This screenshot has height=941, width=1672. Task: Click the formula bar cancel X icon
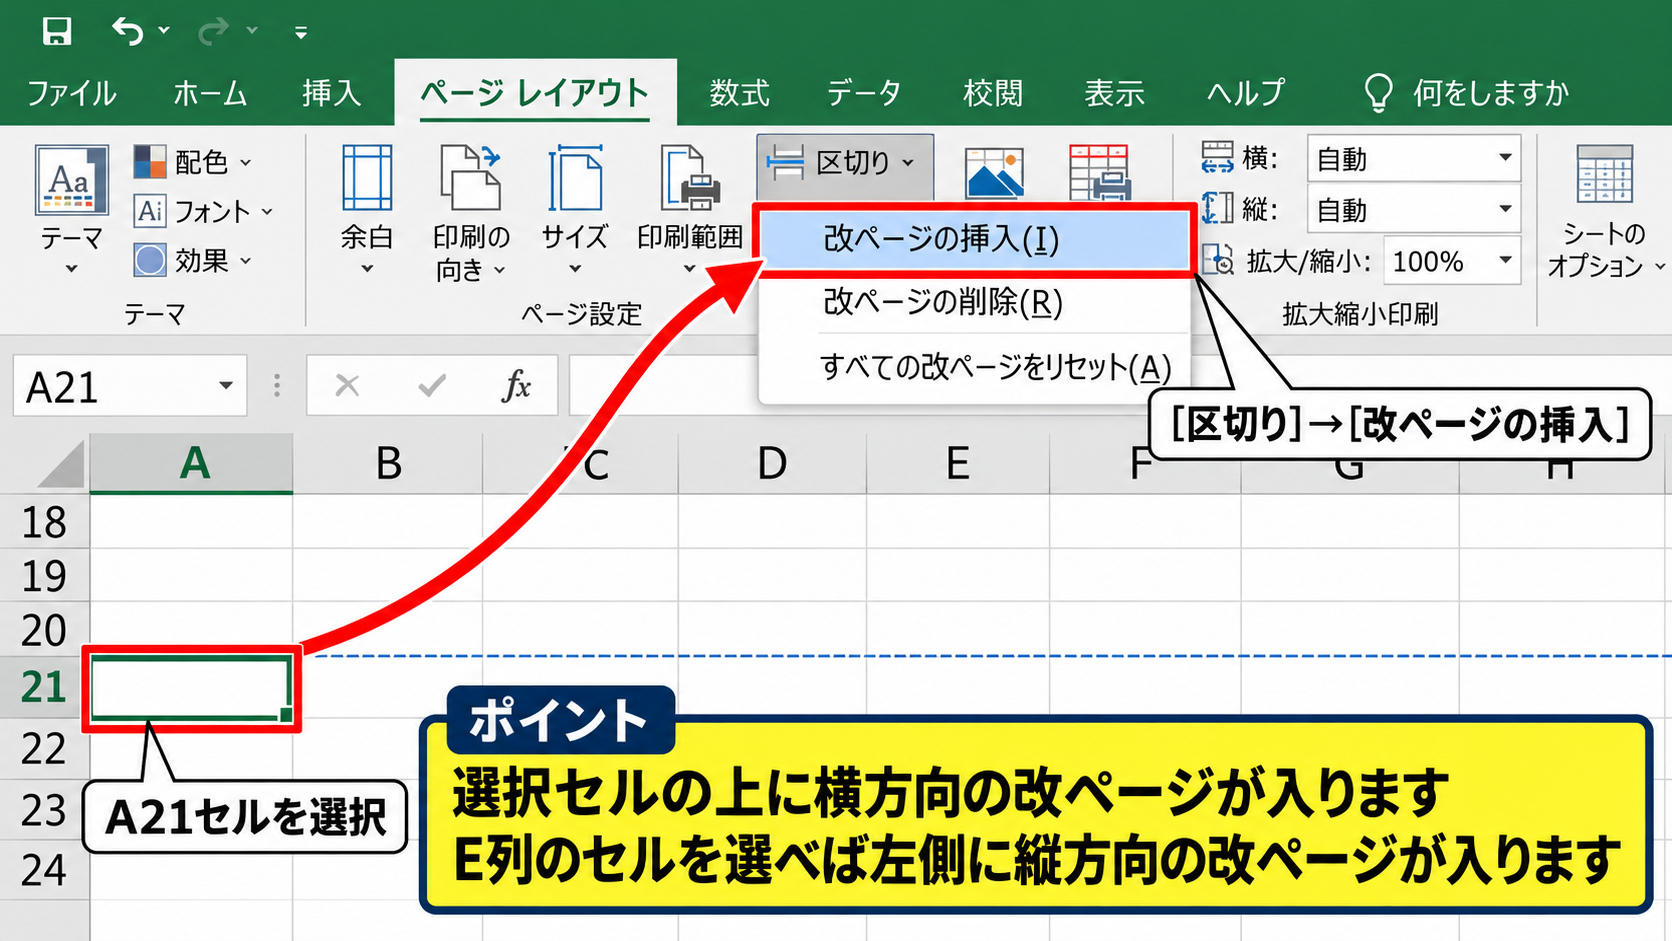click(347, 385)
